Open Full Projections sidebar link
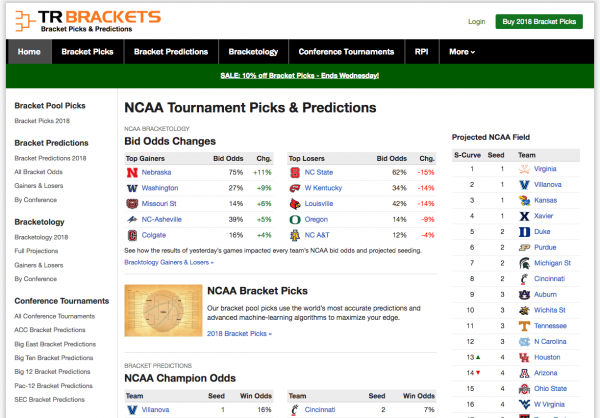Viewport: 600px width, 418px height. click(36, 251)
